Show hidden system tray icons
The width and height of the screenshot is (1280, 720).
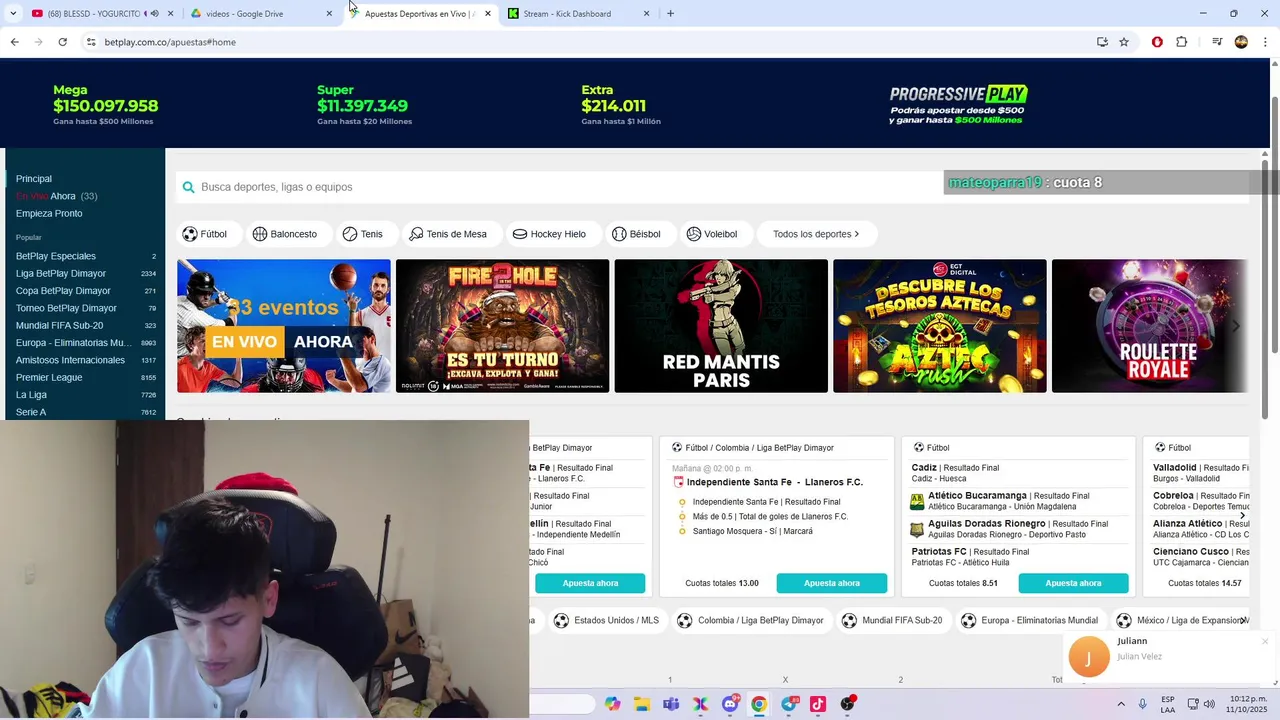(1120, 704)
